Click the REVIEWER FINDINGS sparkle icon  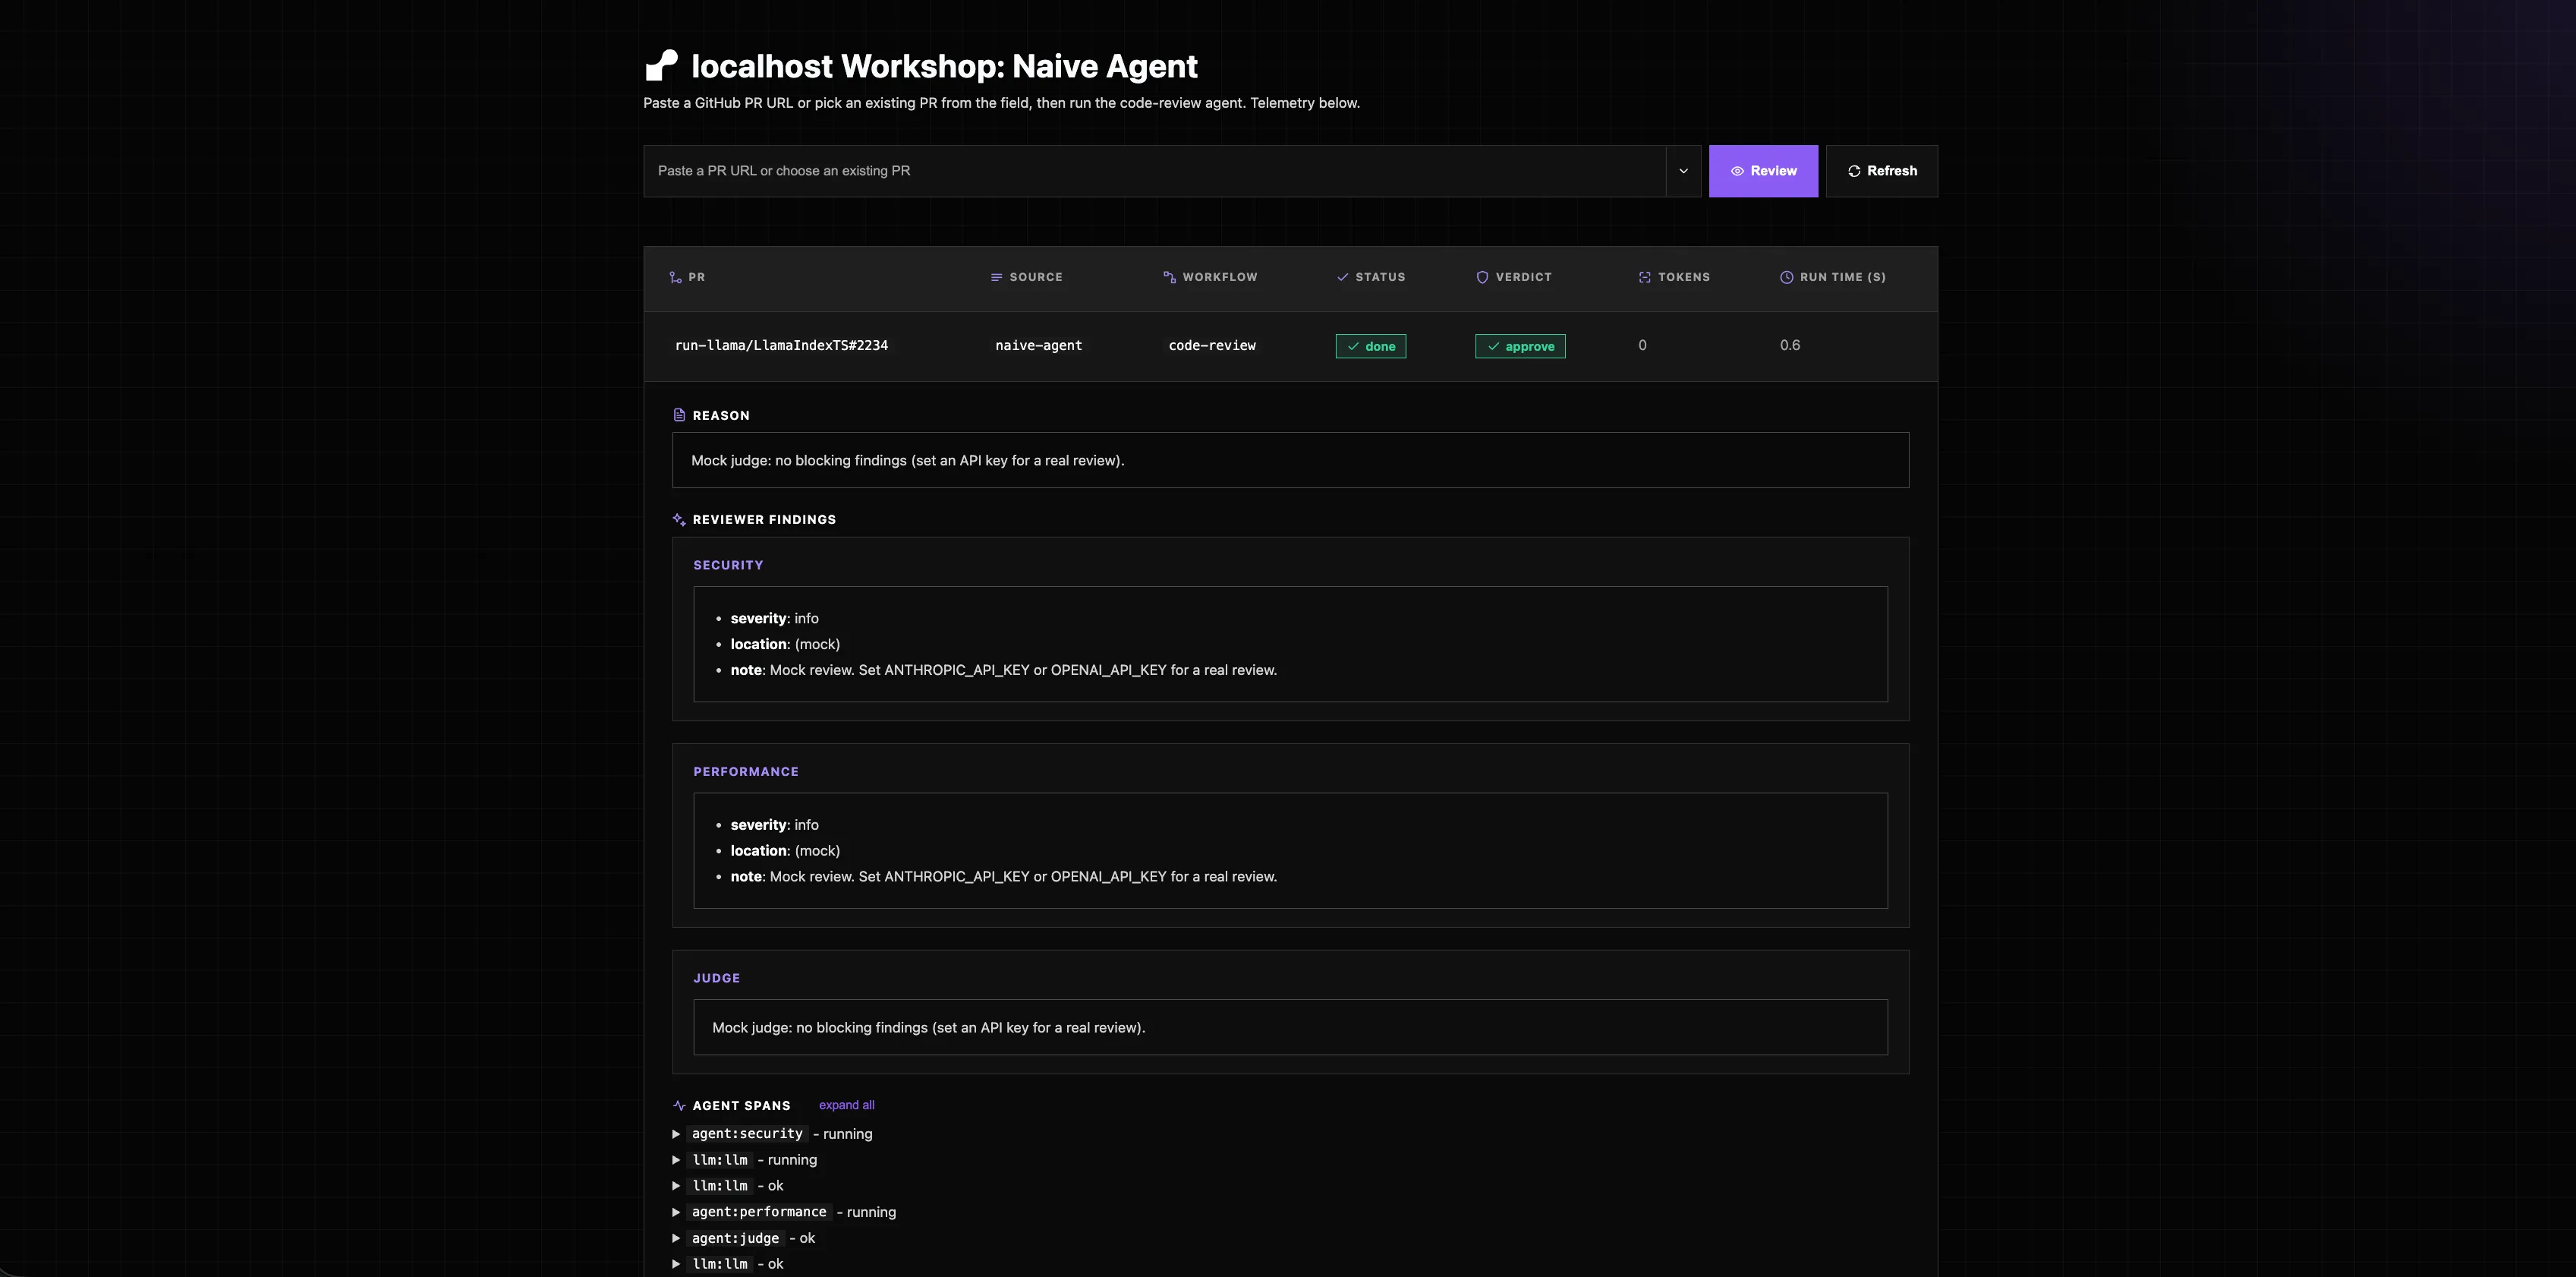pos(679,519)
